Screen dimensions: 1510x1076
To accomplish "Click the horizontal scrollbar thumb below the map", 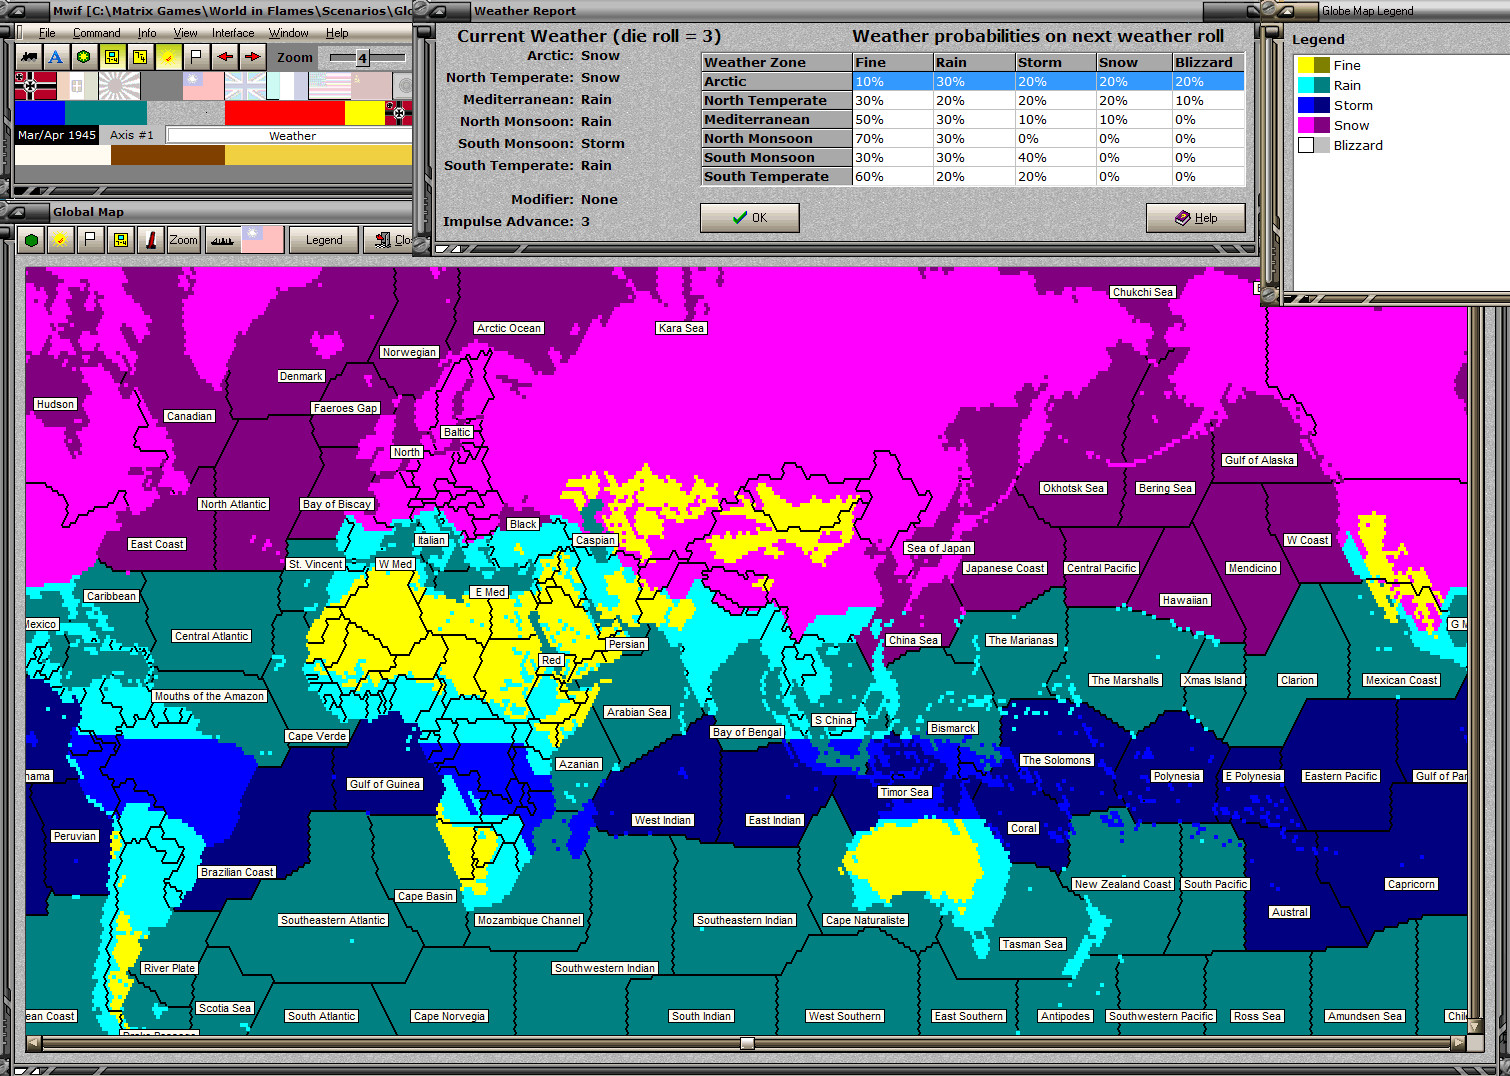I will pos(747,1043).
